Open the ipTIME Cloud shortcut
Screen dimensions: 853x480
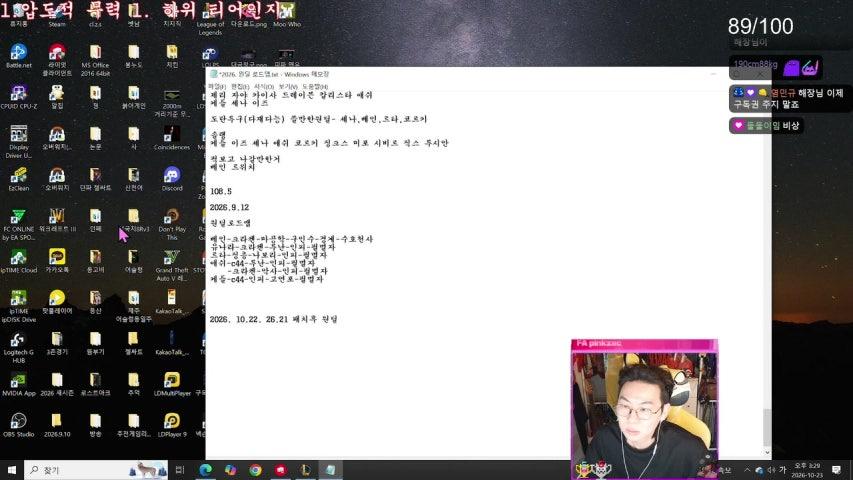18,261
